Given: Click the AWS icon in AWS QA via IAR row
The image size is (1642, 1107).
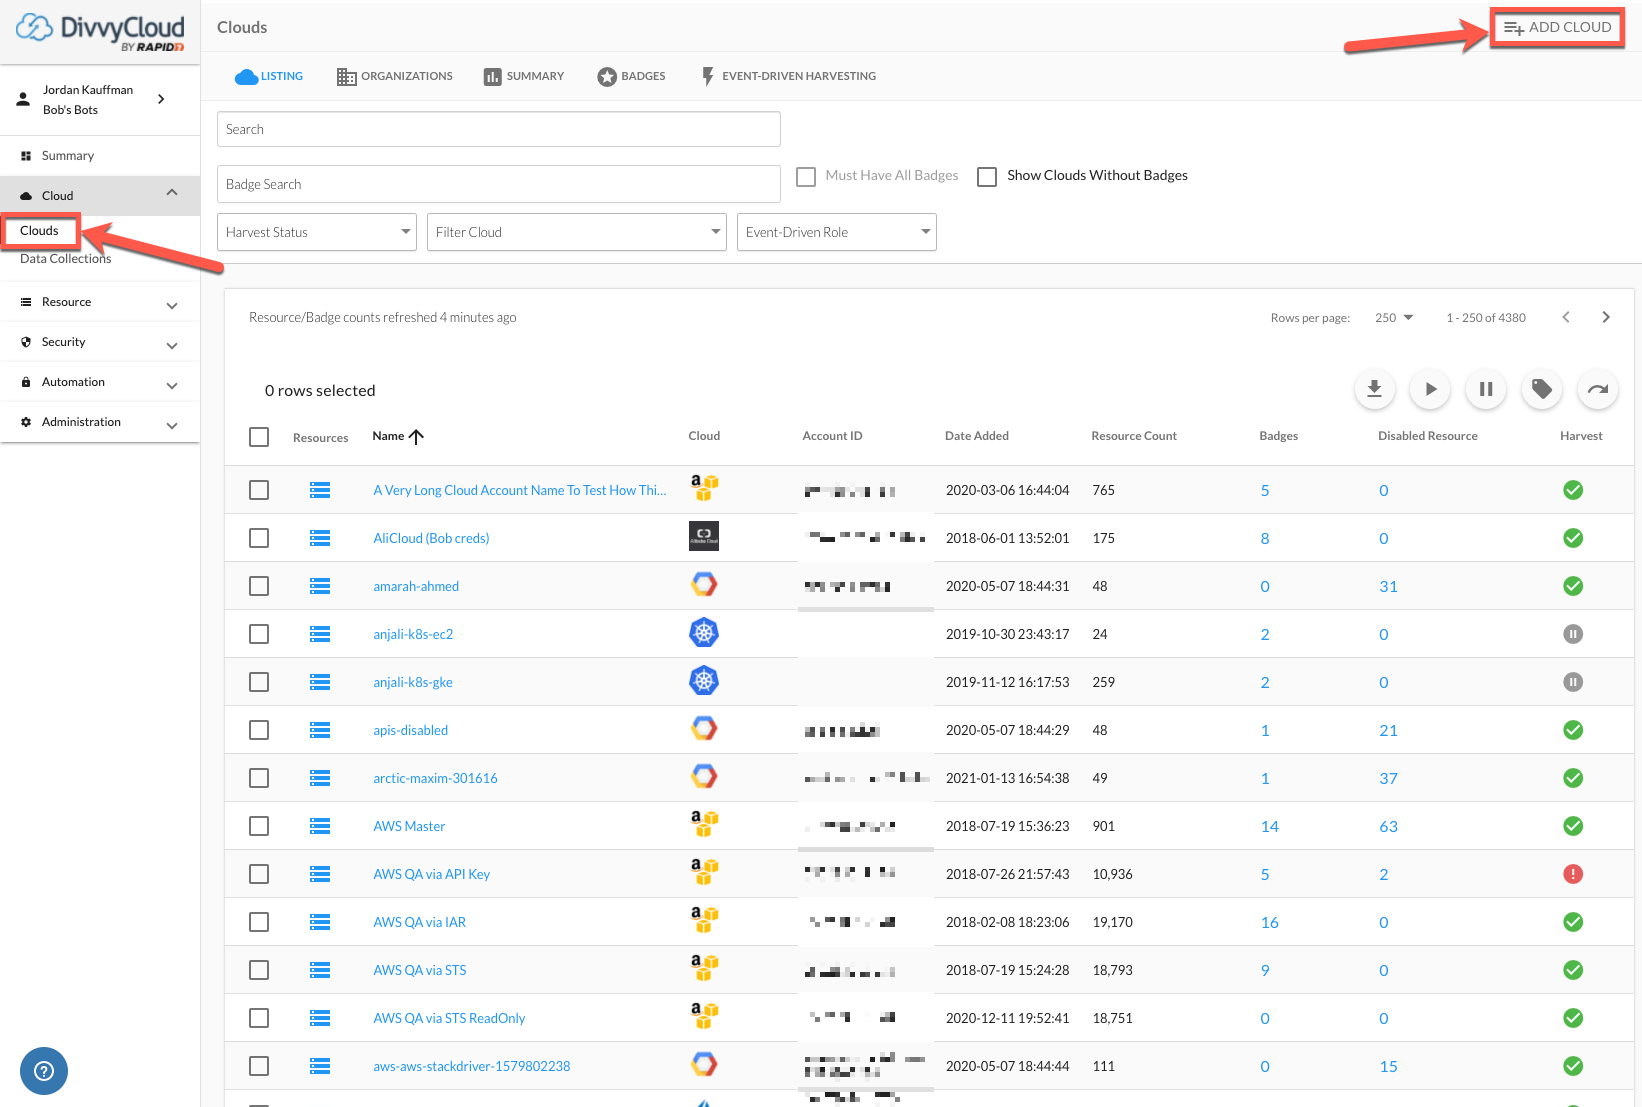Looking at the screenshot, I should point(704,920).
